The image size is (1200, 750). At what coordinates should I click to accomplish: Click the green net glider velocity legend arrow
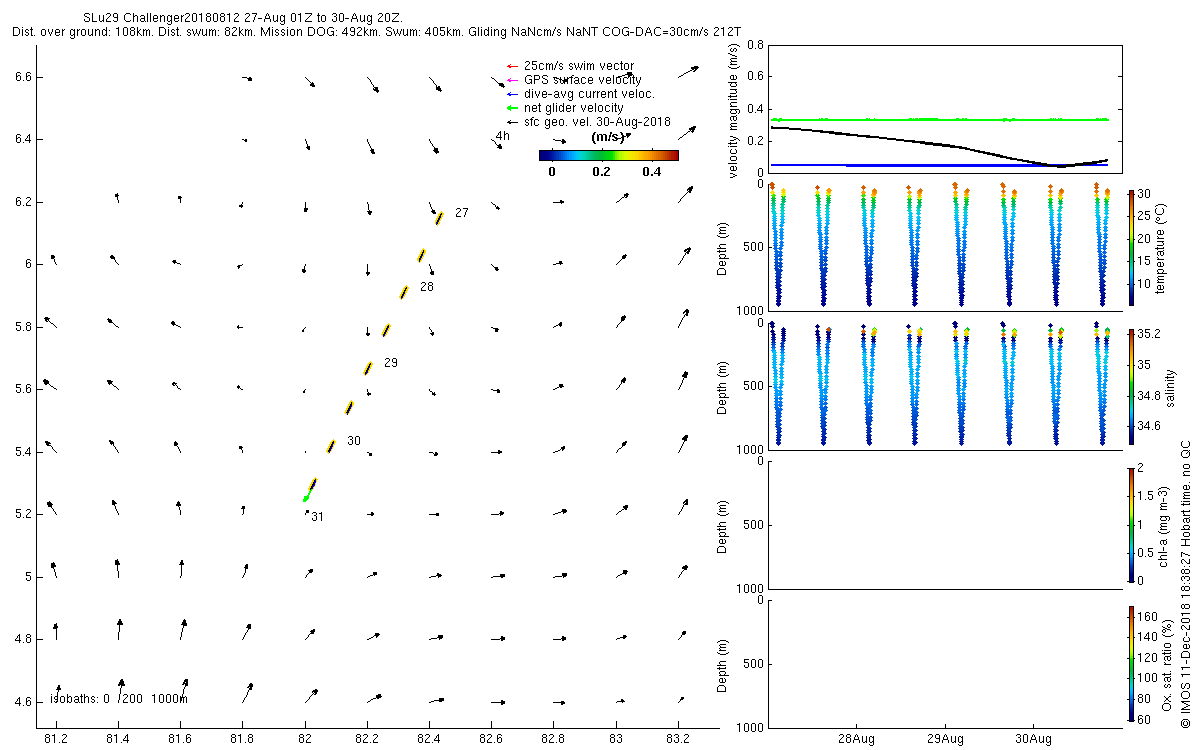512,108
